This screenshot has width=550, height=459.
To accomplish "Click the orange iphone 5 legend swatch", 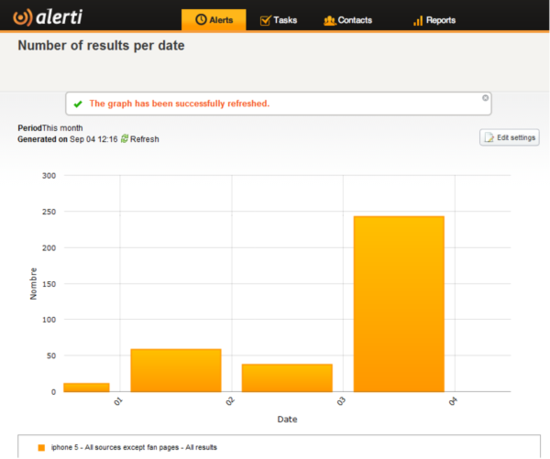I will click(41, 448).
